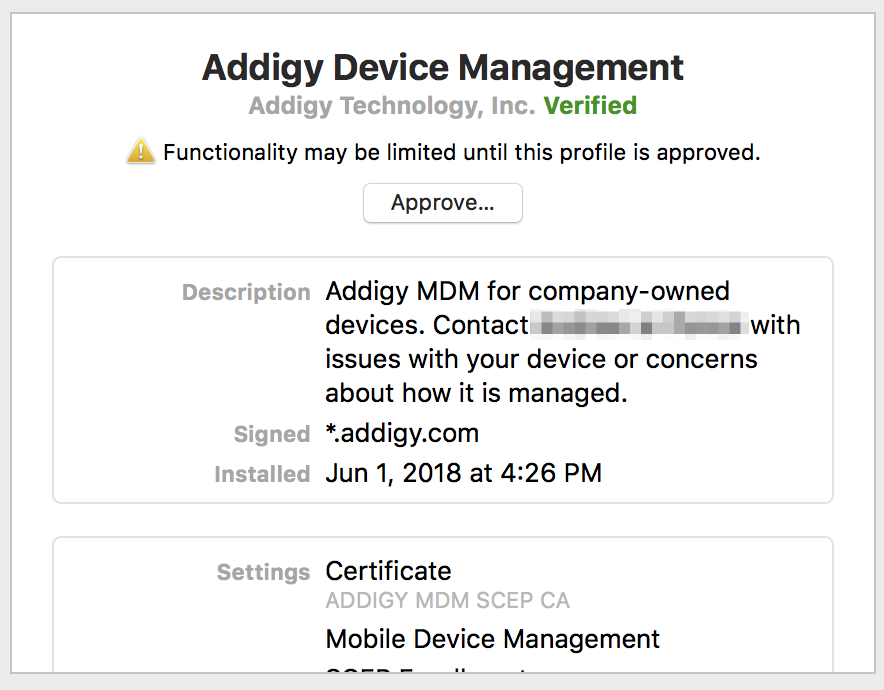Click the Signed label
The height and width of the screenshot is (690, 884).
pos(272,434)
